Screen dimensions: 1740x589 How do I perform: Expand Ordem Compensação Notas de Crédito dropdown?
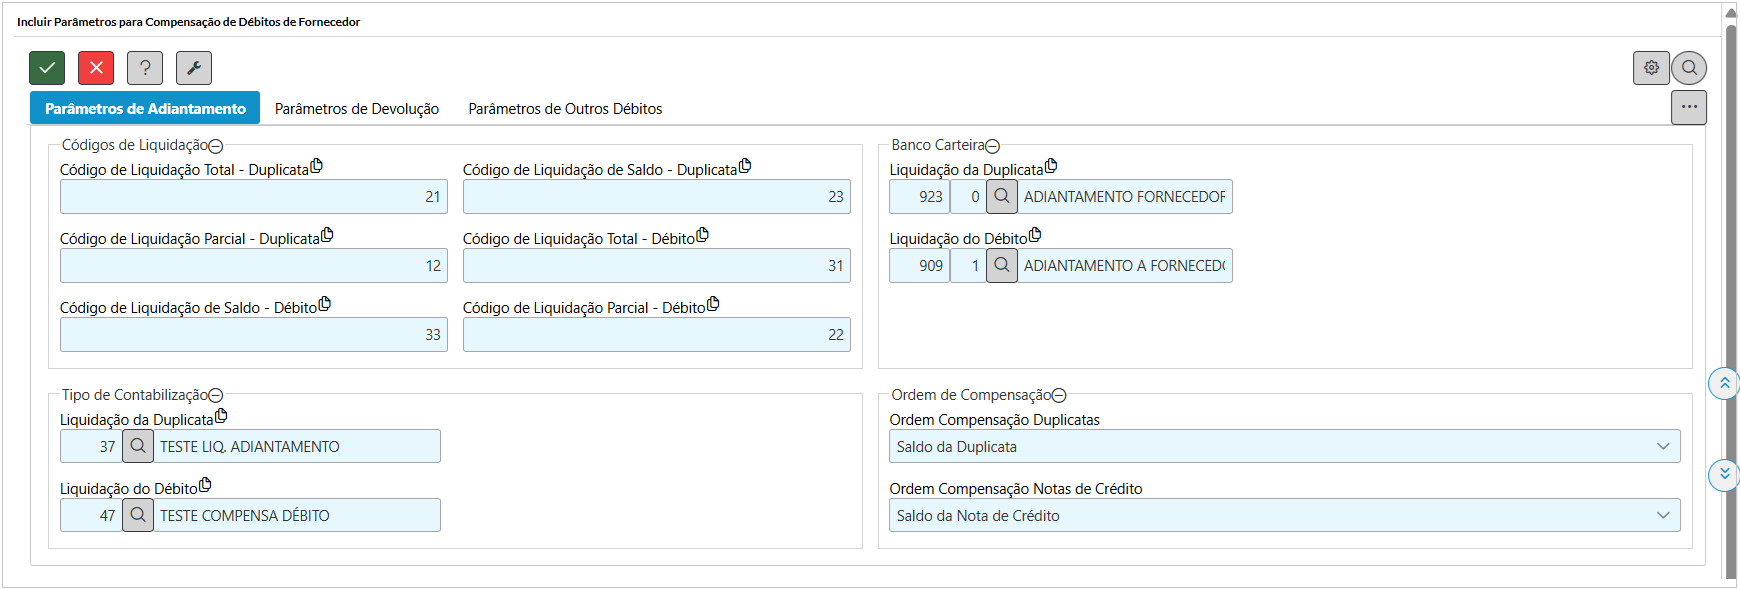[1284, 516]
